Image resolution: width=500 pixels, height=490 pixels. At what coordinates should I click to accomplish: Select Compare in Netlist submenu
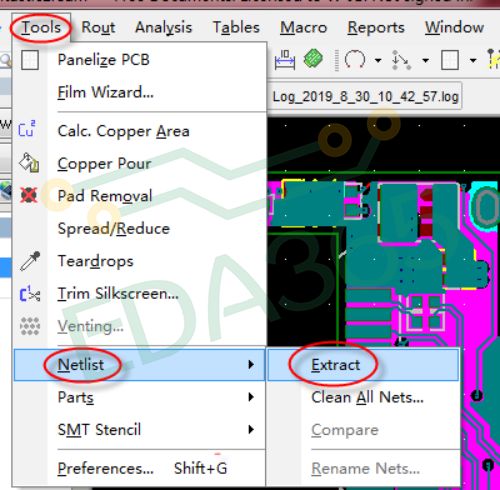click(x=363, y=430)
